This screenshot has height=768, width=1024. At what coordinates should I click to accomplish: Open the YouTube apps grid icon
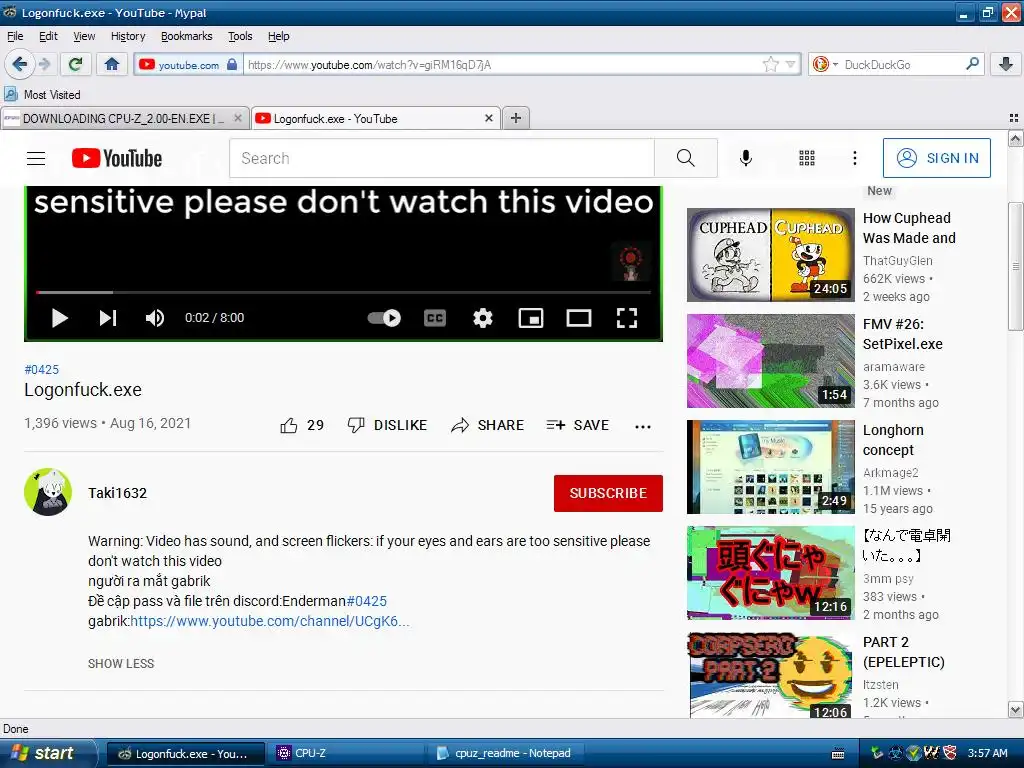click(807, 158)
